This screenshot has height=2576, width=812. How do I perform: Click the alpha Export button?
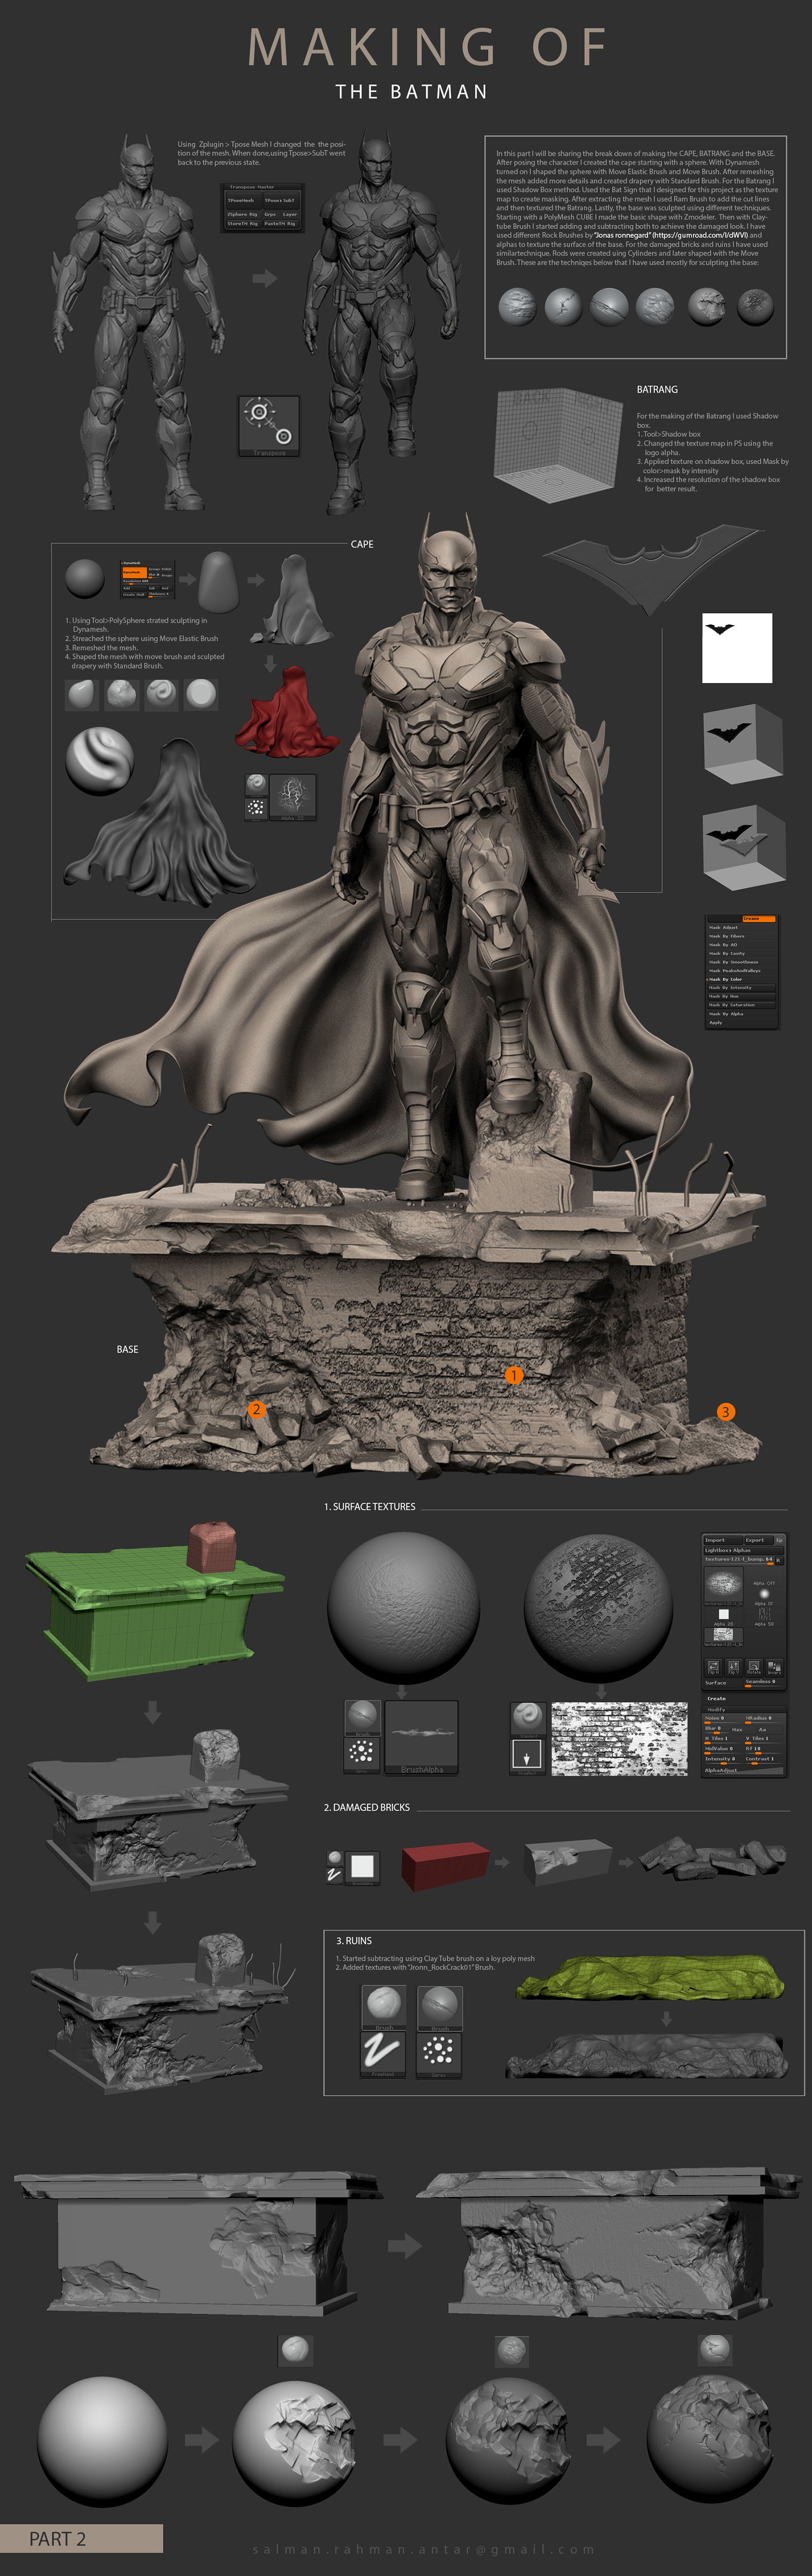click(x=759, y=1541)
